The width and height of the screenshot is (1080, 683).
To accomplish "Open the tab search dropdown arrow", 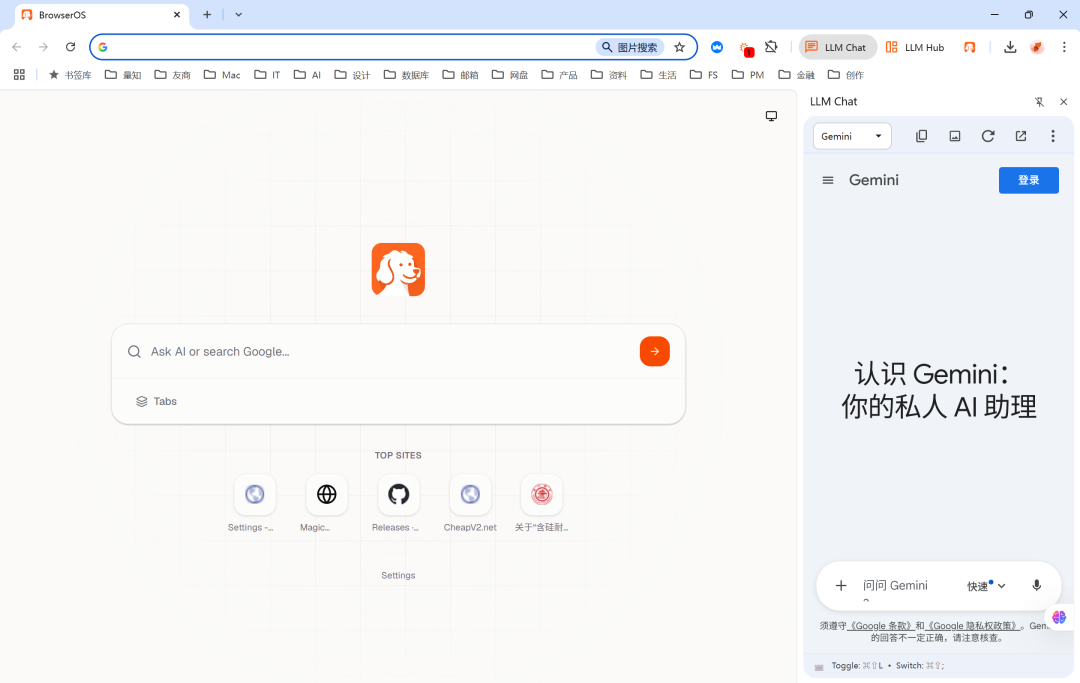I will click(238, 15).
